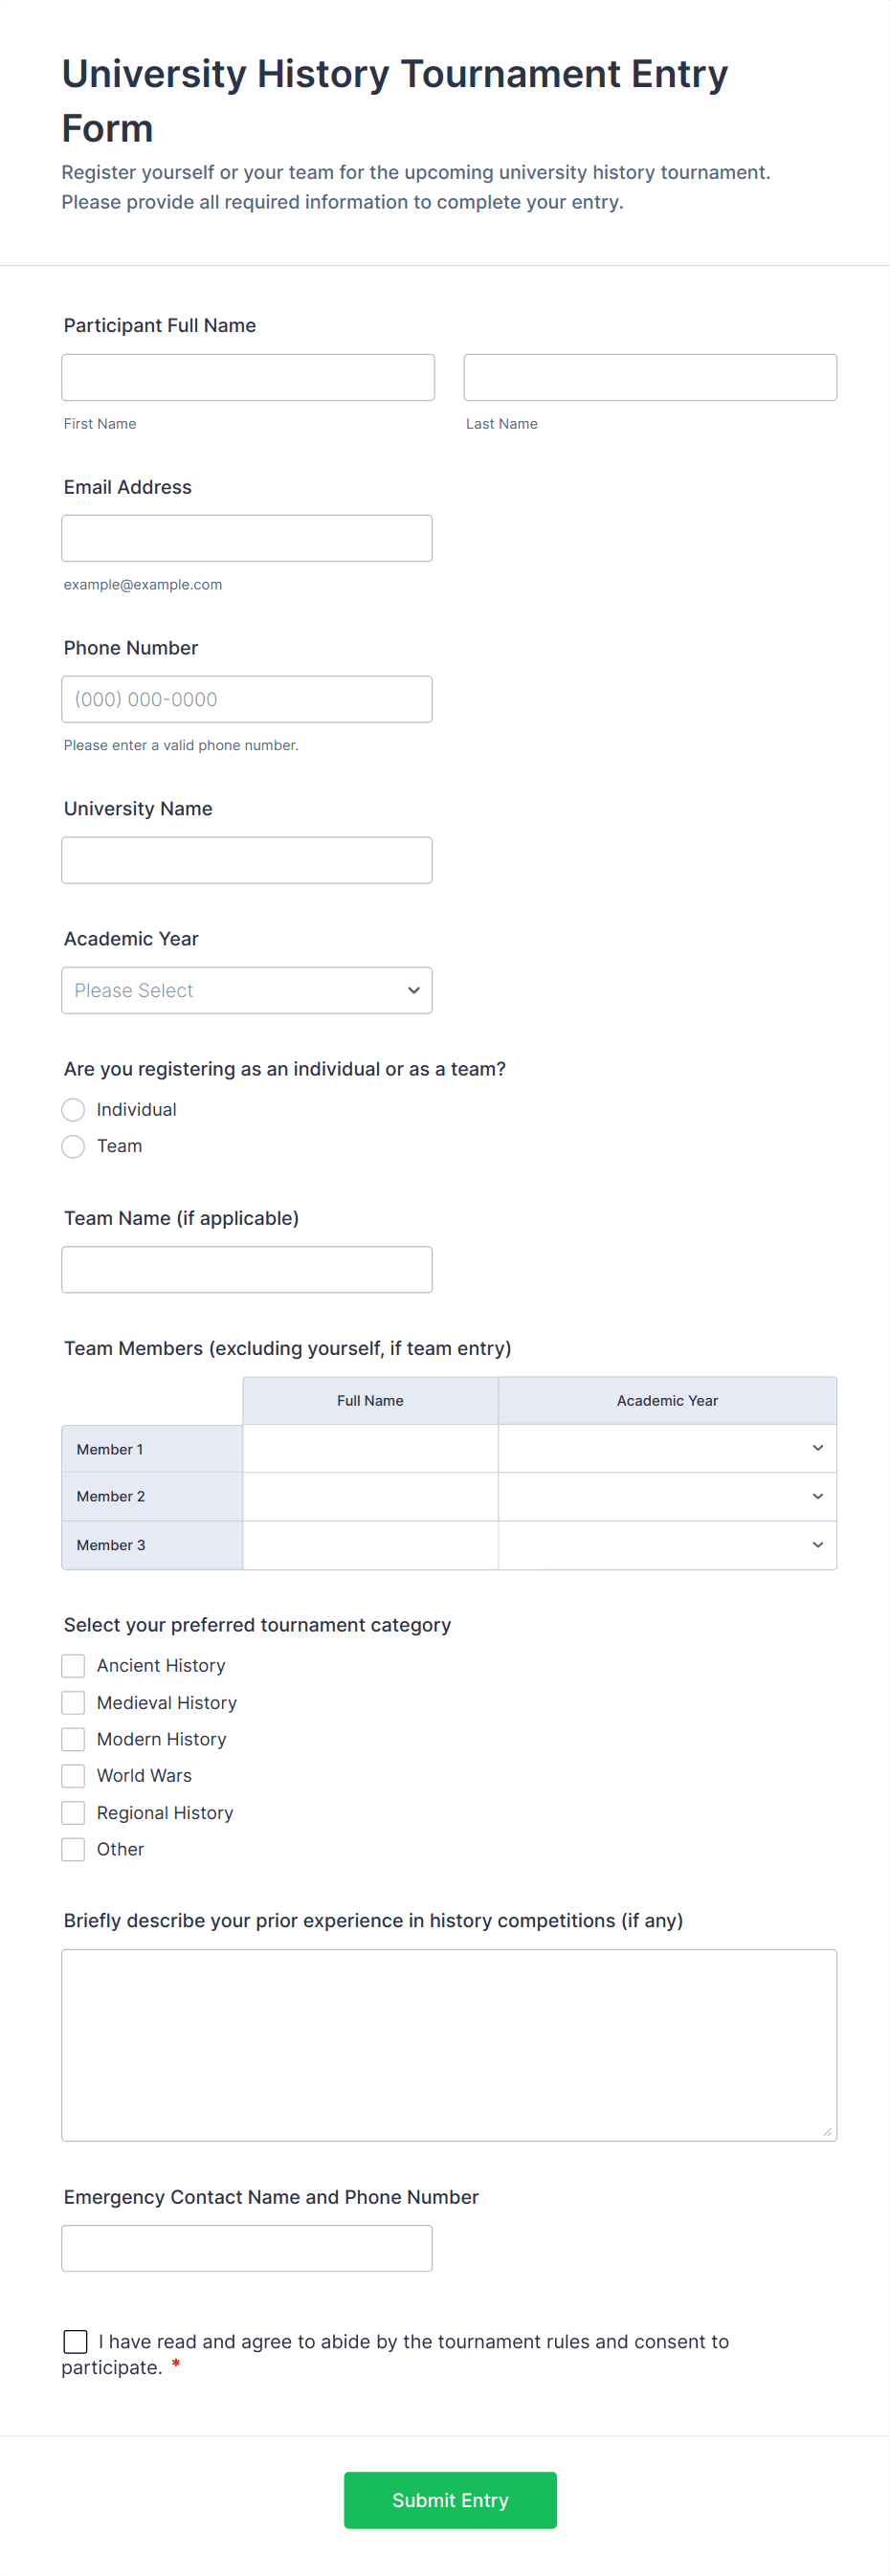Enable the World Wars checkbox

(73, 1775)
